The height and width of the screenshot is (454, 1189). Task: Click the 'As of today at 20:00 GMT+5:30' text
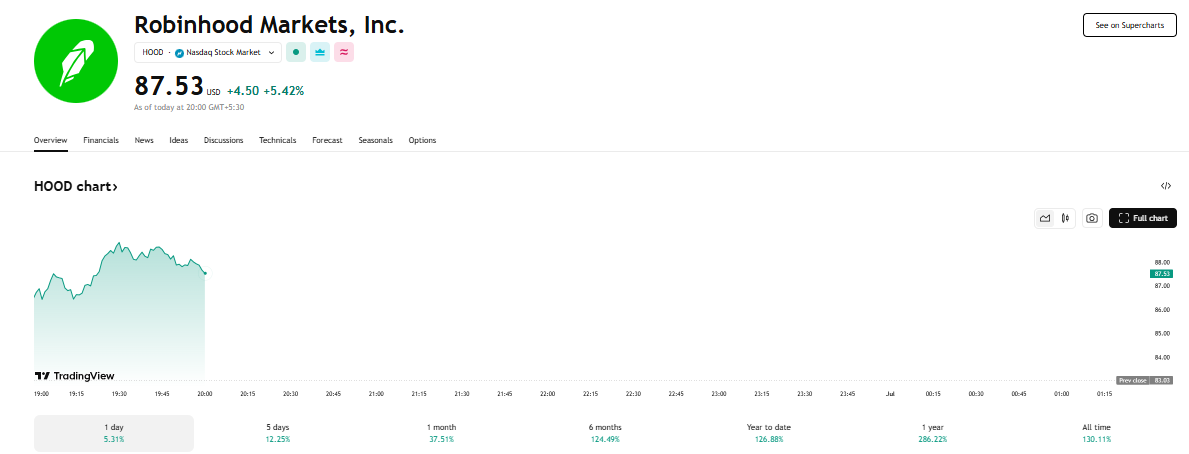click(189, 108)
